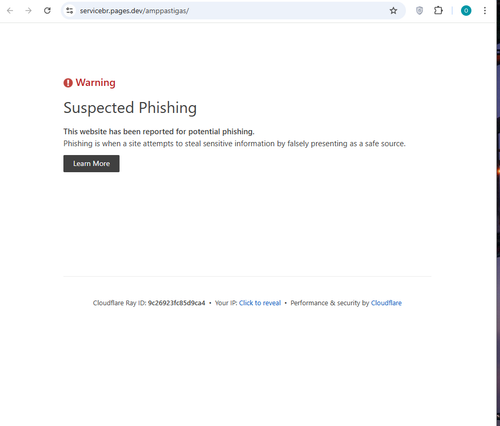Click the browser forward arrow
The image size is (500, 426).
pyautogui.click(x=28, y=11)
